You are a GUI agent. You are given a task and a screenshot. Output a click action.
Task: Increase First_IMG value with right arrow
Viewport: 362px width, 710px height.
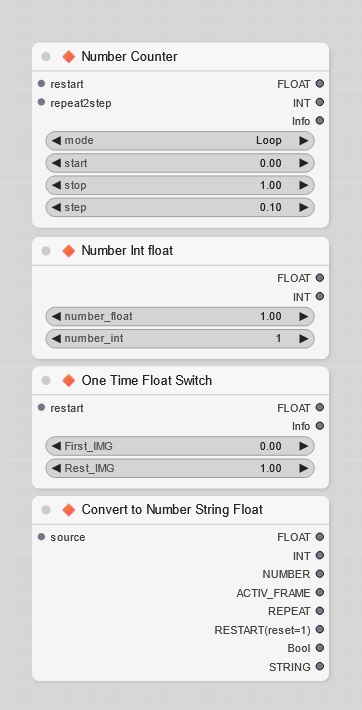point(304,446)
